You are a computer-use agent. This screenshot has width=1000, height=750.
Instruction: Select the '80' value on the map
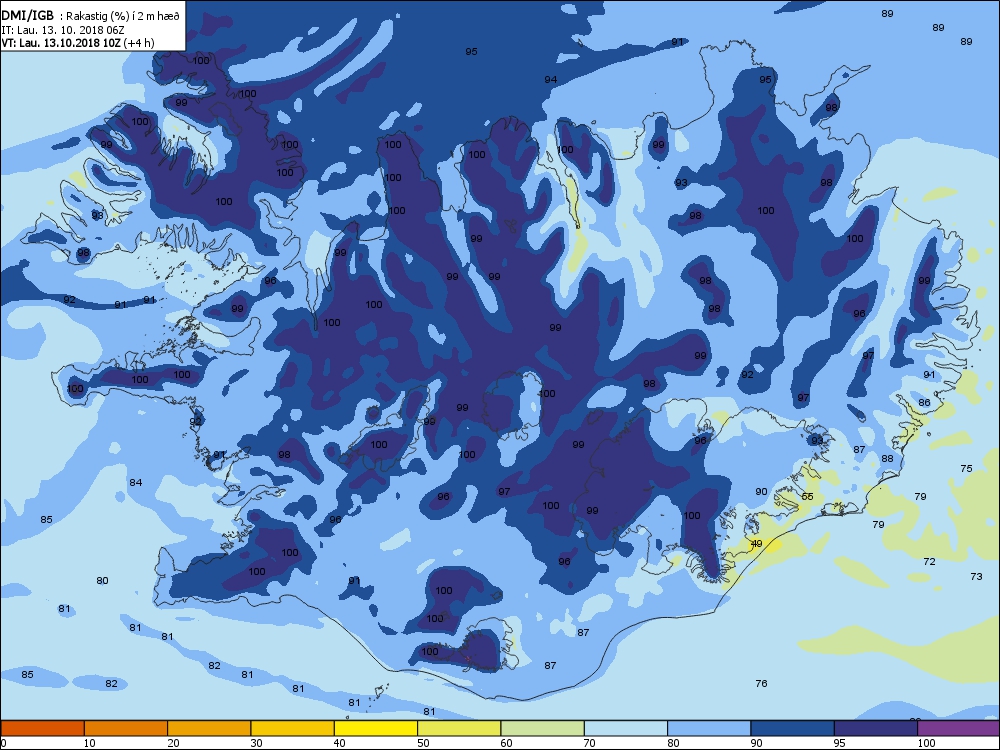coord(102,581)
